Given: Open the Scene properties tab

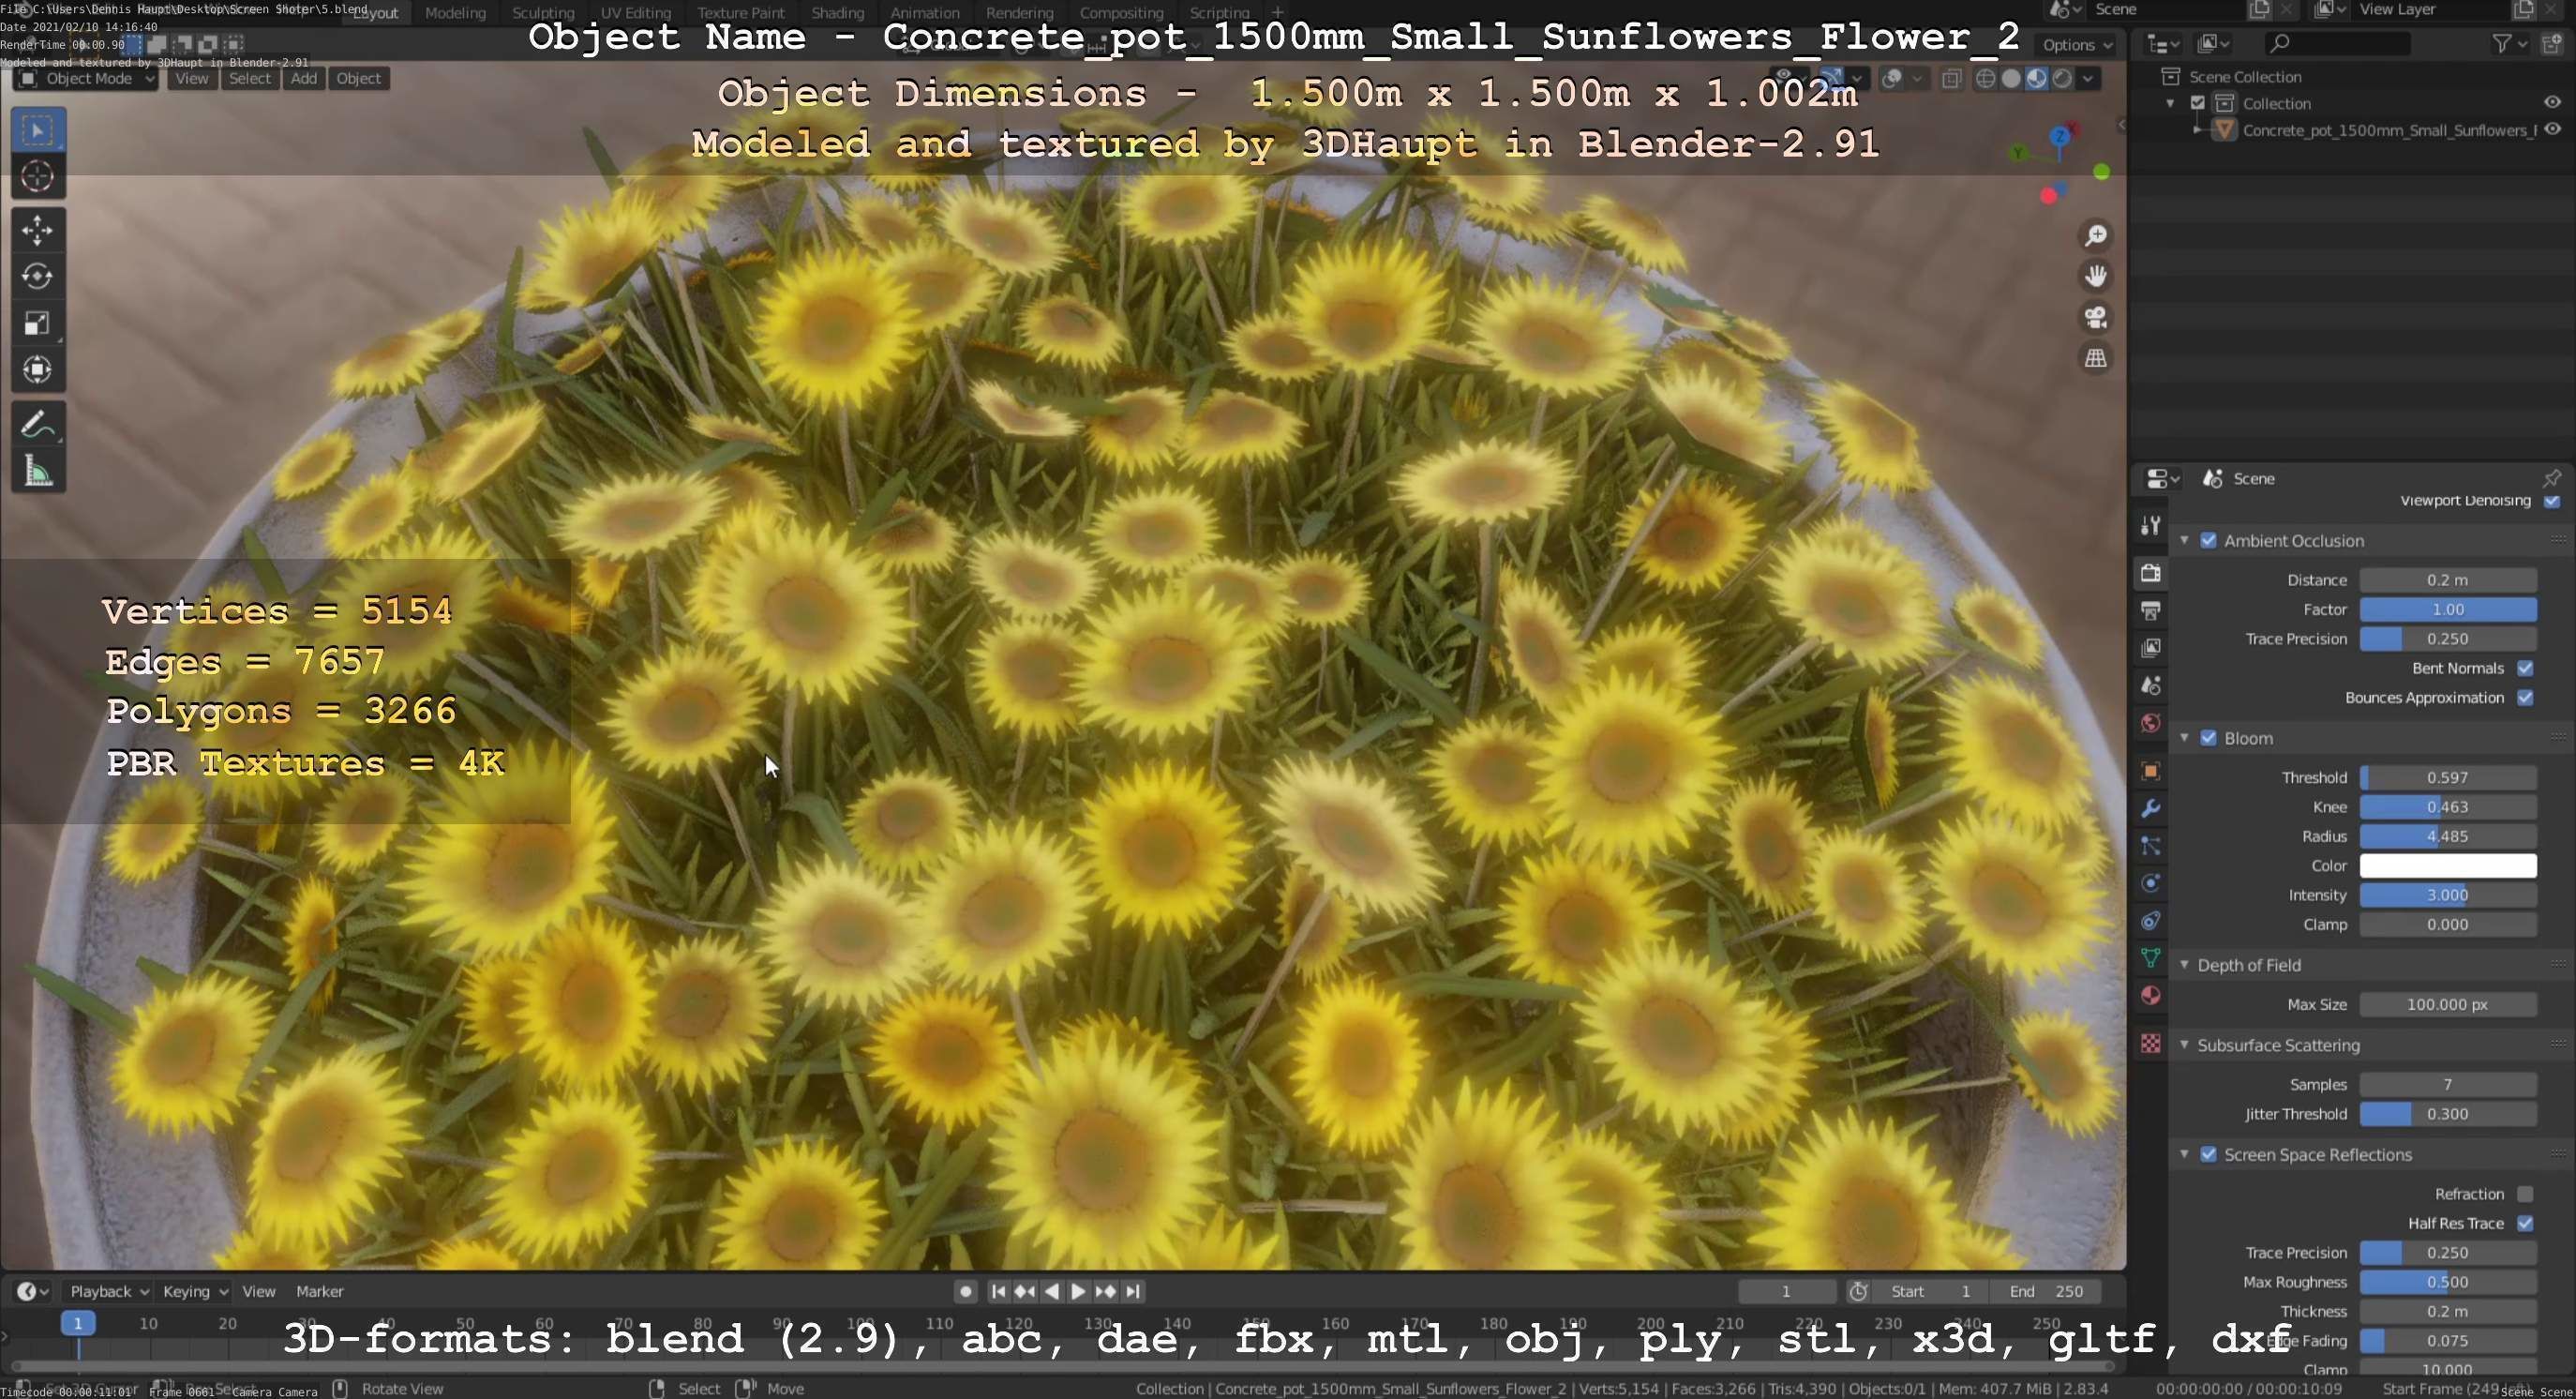Looking at the screenshot, I should click(2150, 686).
